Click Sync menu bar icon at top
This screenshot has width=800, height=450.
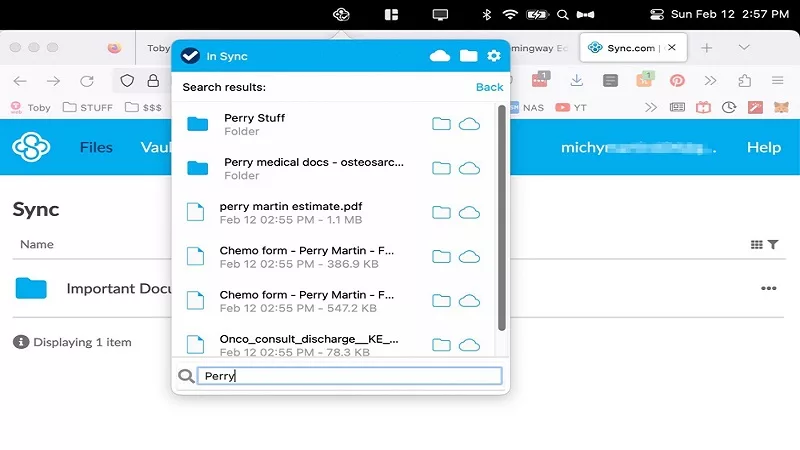tap(341, 14)
